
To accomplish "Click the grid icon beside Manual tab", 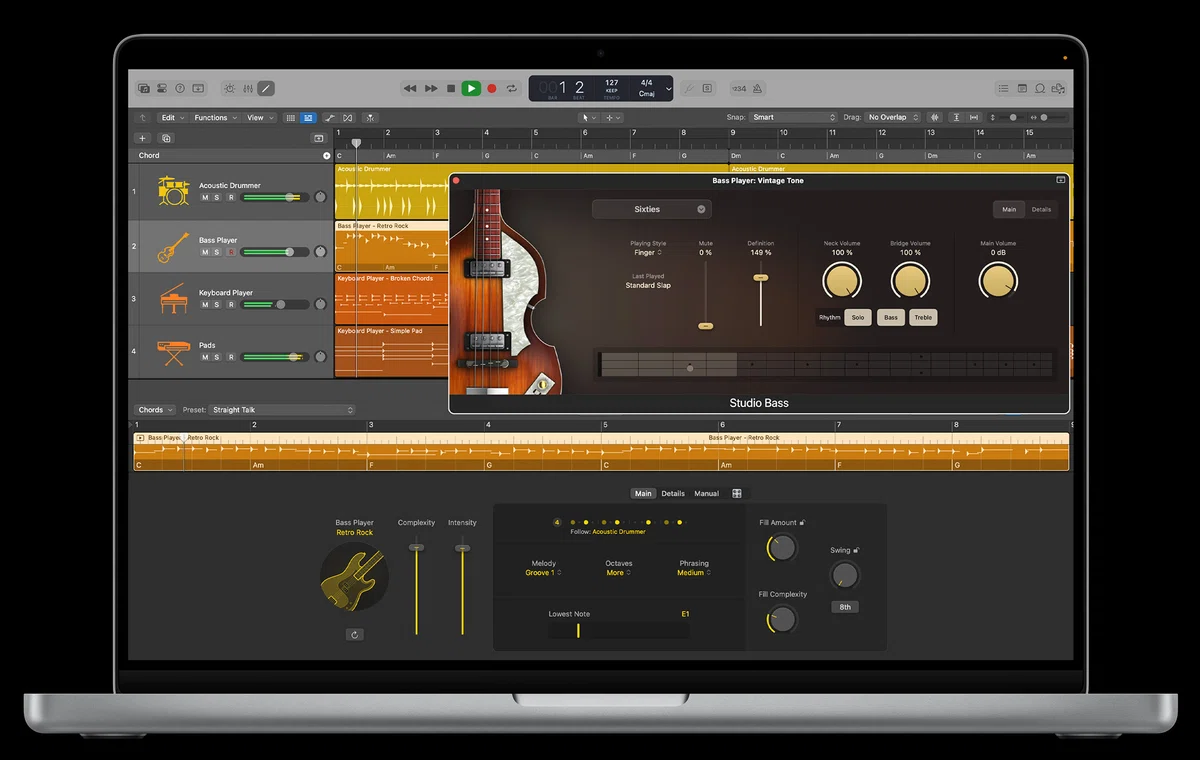I will [737, 493].
